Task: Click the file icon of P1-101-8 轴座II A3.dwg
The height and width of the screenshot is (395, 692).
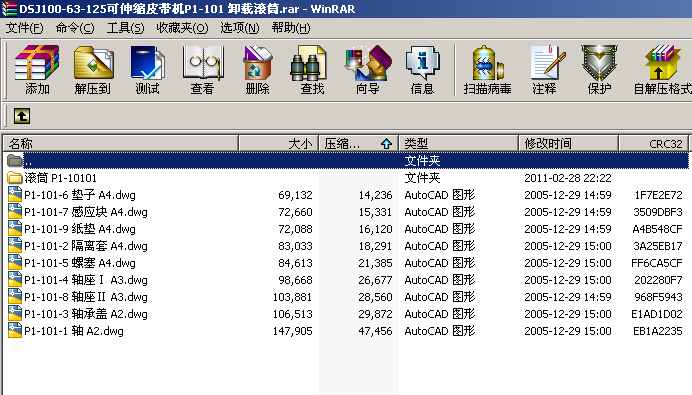Action: click(15, 297)
